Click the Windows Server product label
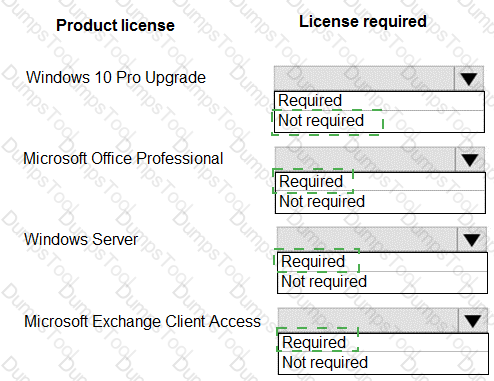 click(x=81, y=239)
